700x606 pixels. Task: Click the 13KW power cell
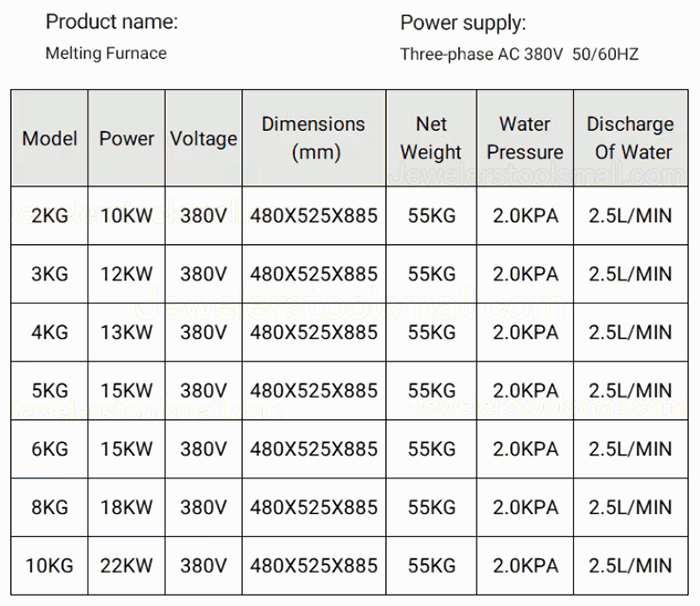click(x=126, y=332)
